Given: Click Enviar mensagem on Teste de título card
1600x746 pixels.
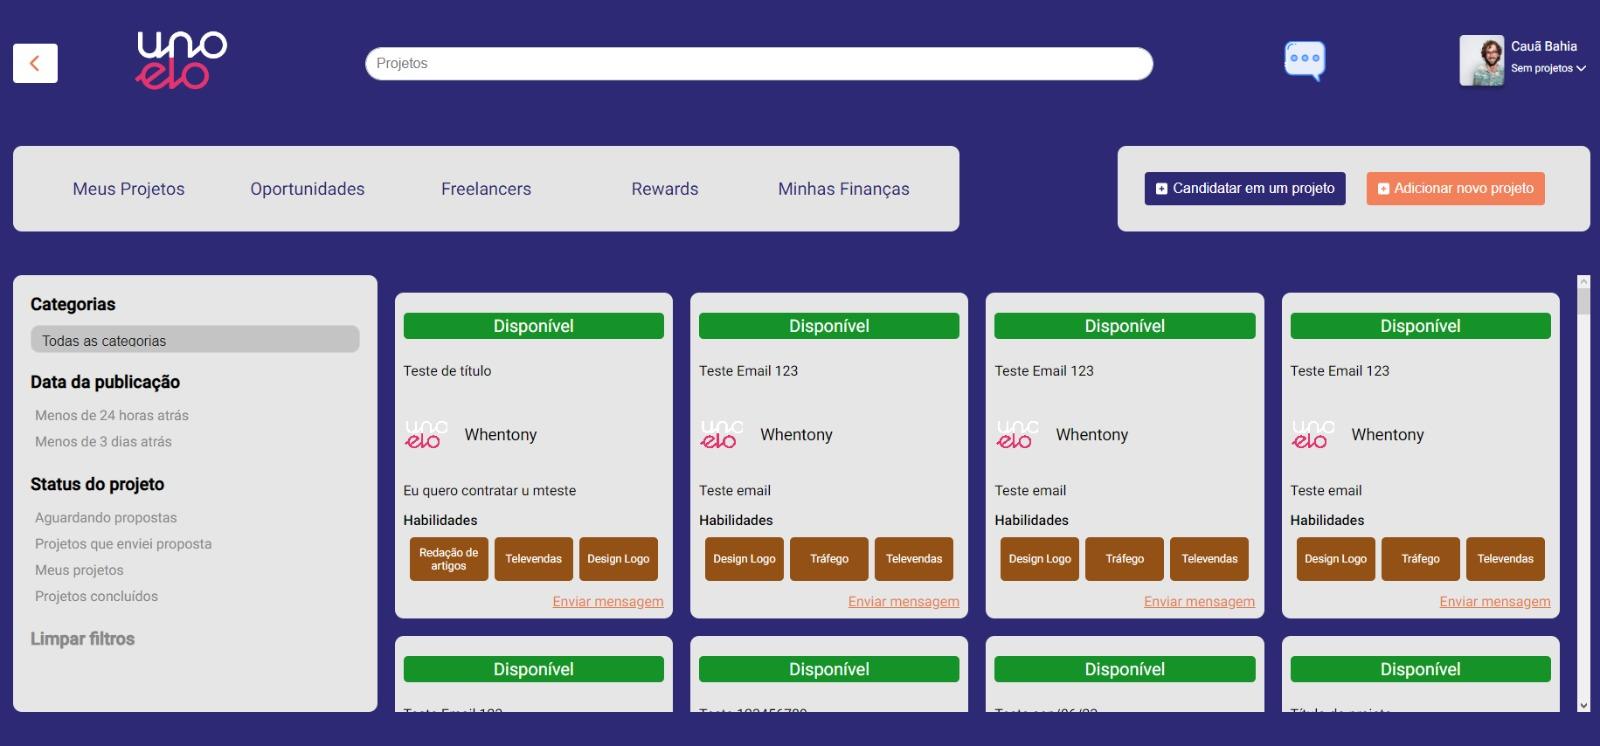Looking at the screenshot, I should tap(608, 601).
